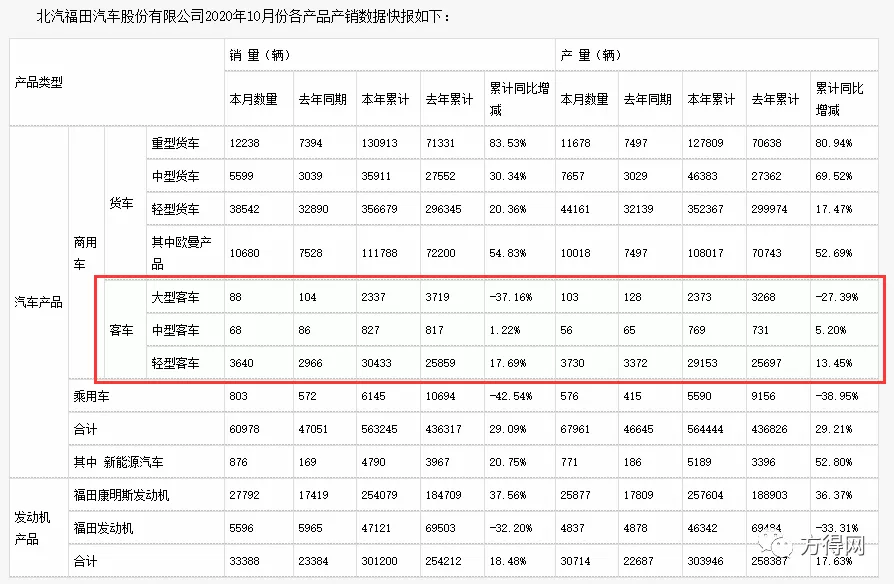Click -37.16% in the 大型客车 row

pos(511,297)
